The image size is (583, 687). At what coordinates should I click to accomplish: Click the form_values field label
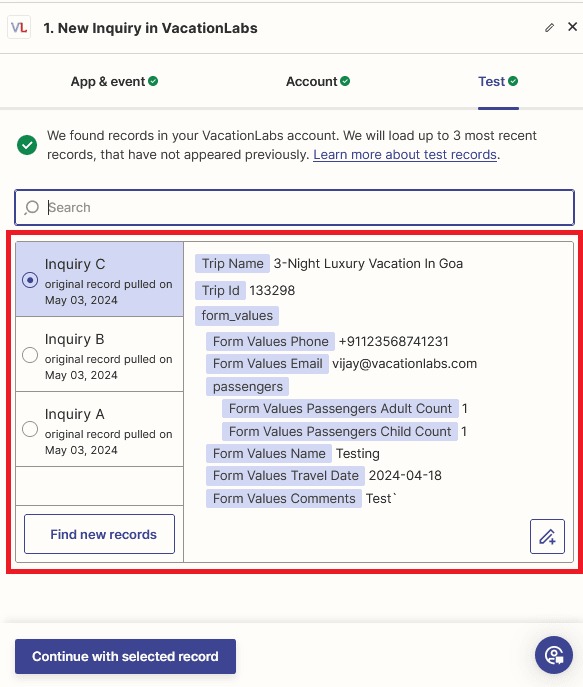(237, 315)
